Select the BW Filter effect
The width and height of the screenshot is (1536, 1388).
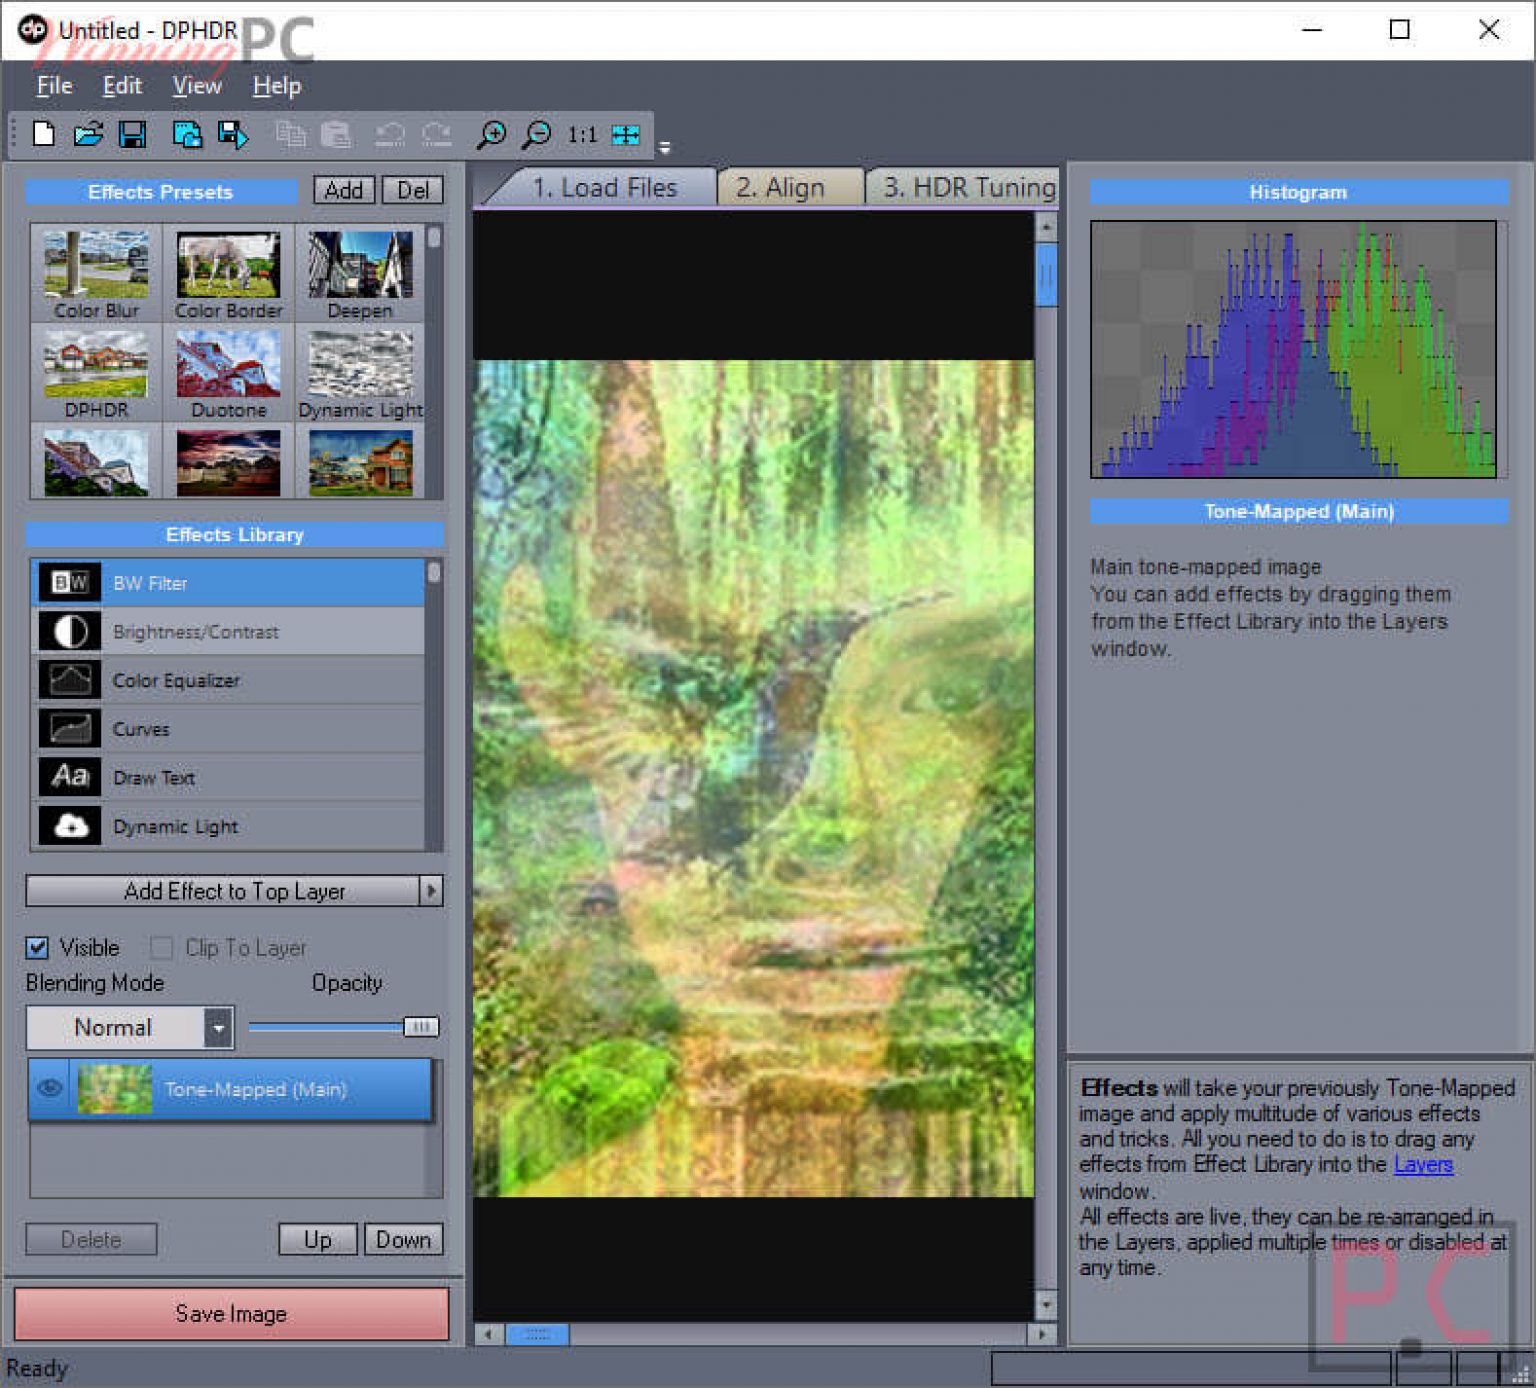tap(229, 583)
